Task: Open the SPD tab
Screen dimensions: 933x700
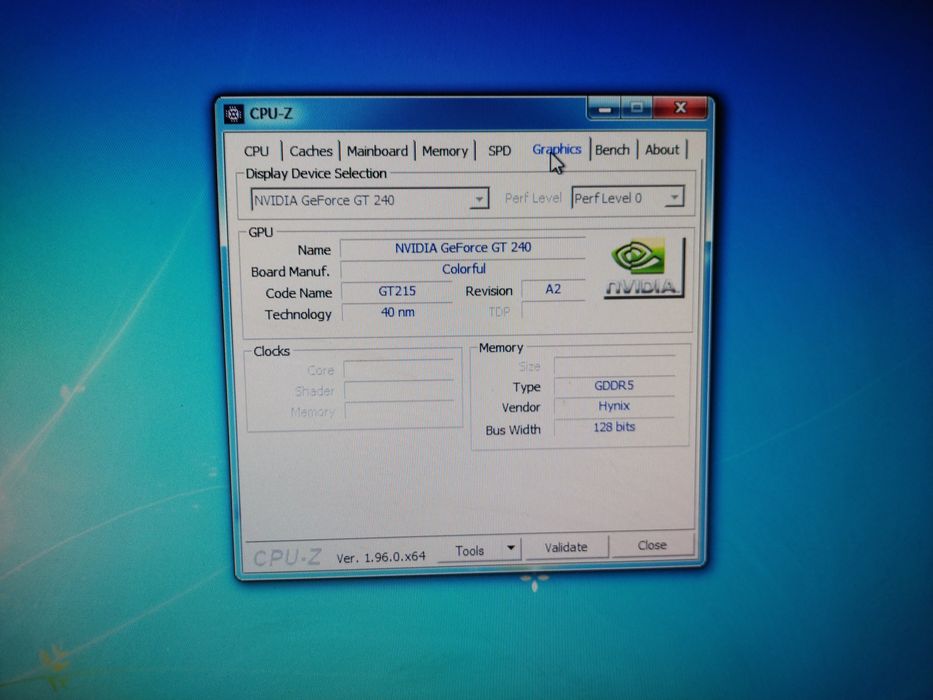Action: [x=499, y=151]
